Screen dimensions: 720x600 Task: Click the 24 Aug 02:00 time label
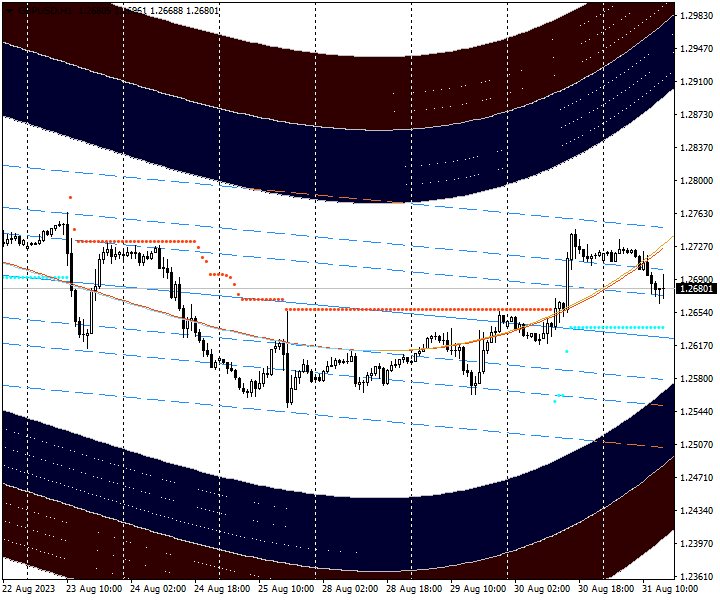tap(158, 589)
